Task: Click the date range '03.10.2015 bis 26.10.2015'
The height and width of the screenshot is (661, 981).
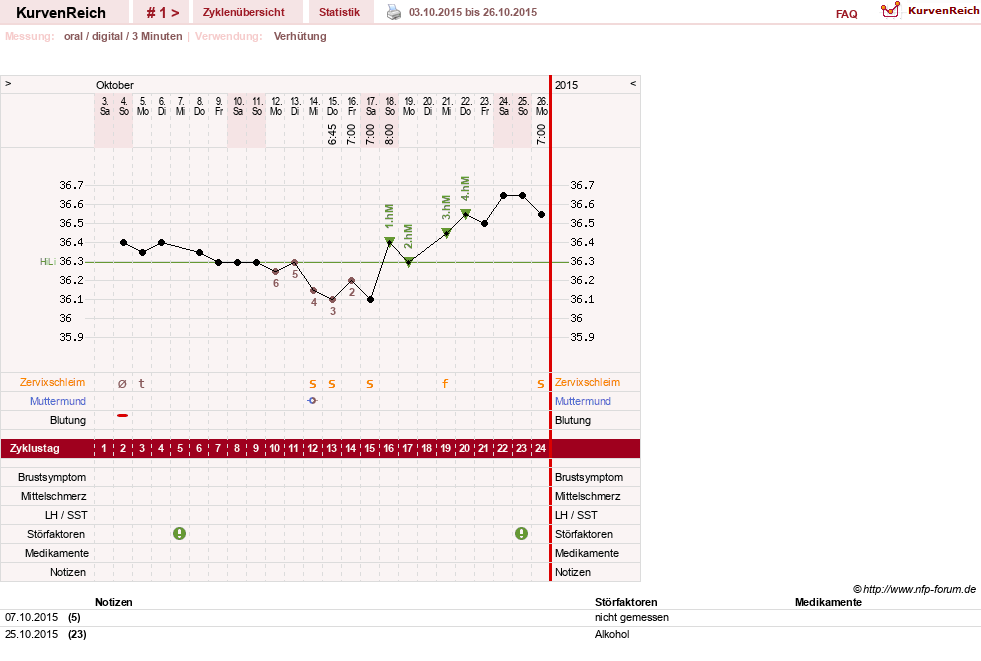Action: [x=473, y=12]
